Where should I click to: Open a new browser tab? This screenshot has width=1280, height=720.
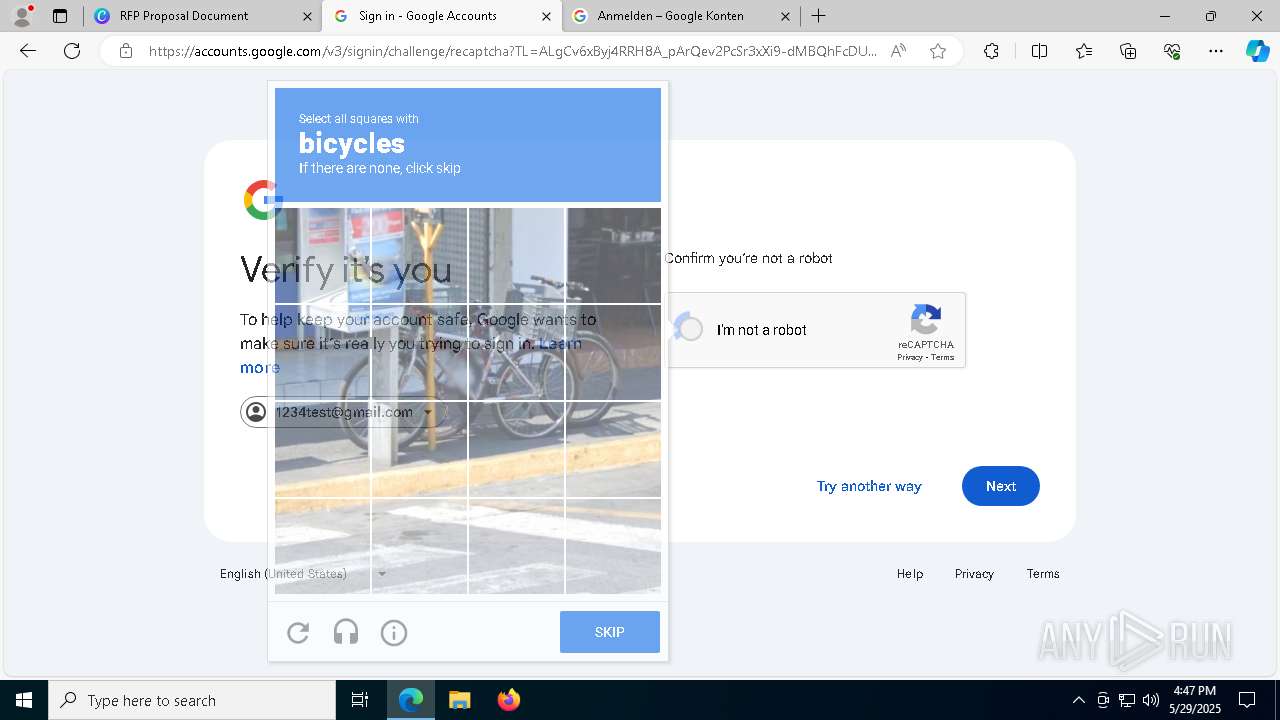pyautogui.click(x=819, y=16)
